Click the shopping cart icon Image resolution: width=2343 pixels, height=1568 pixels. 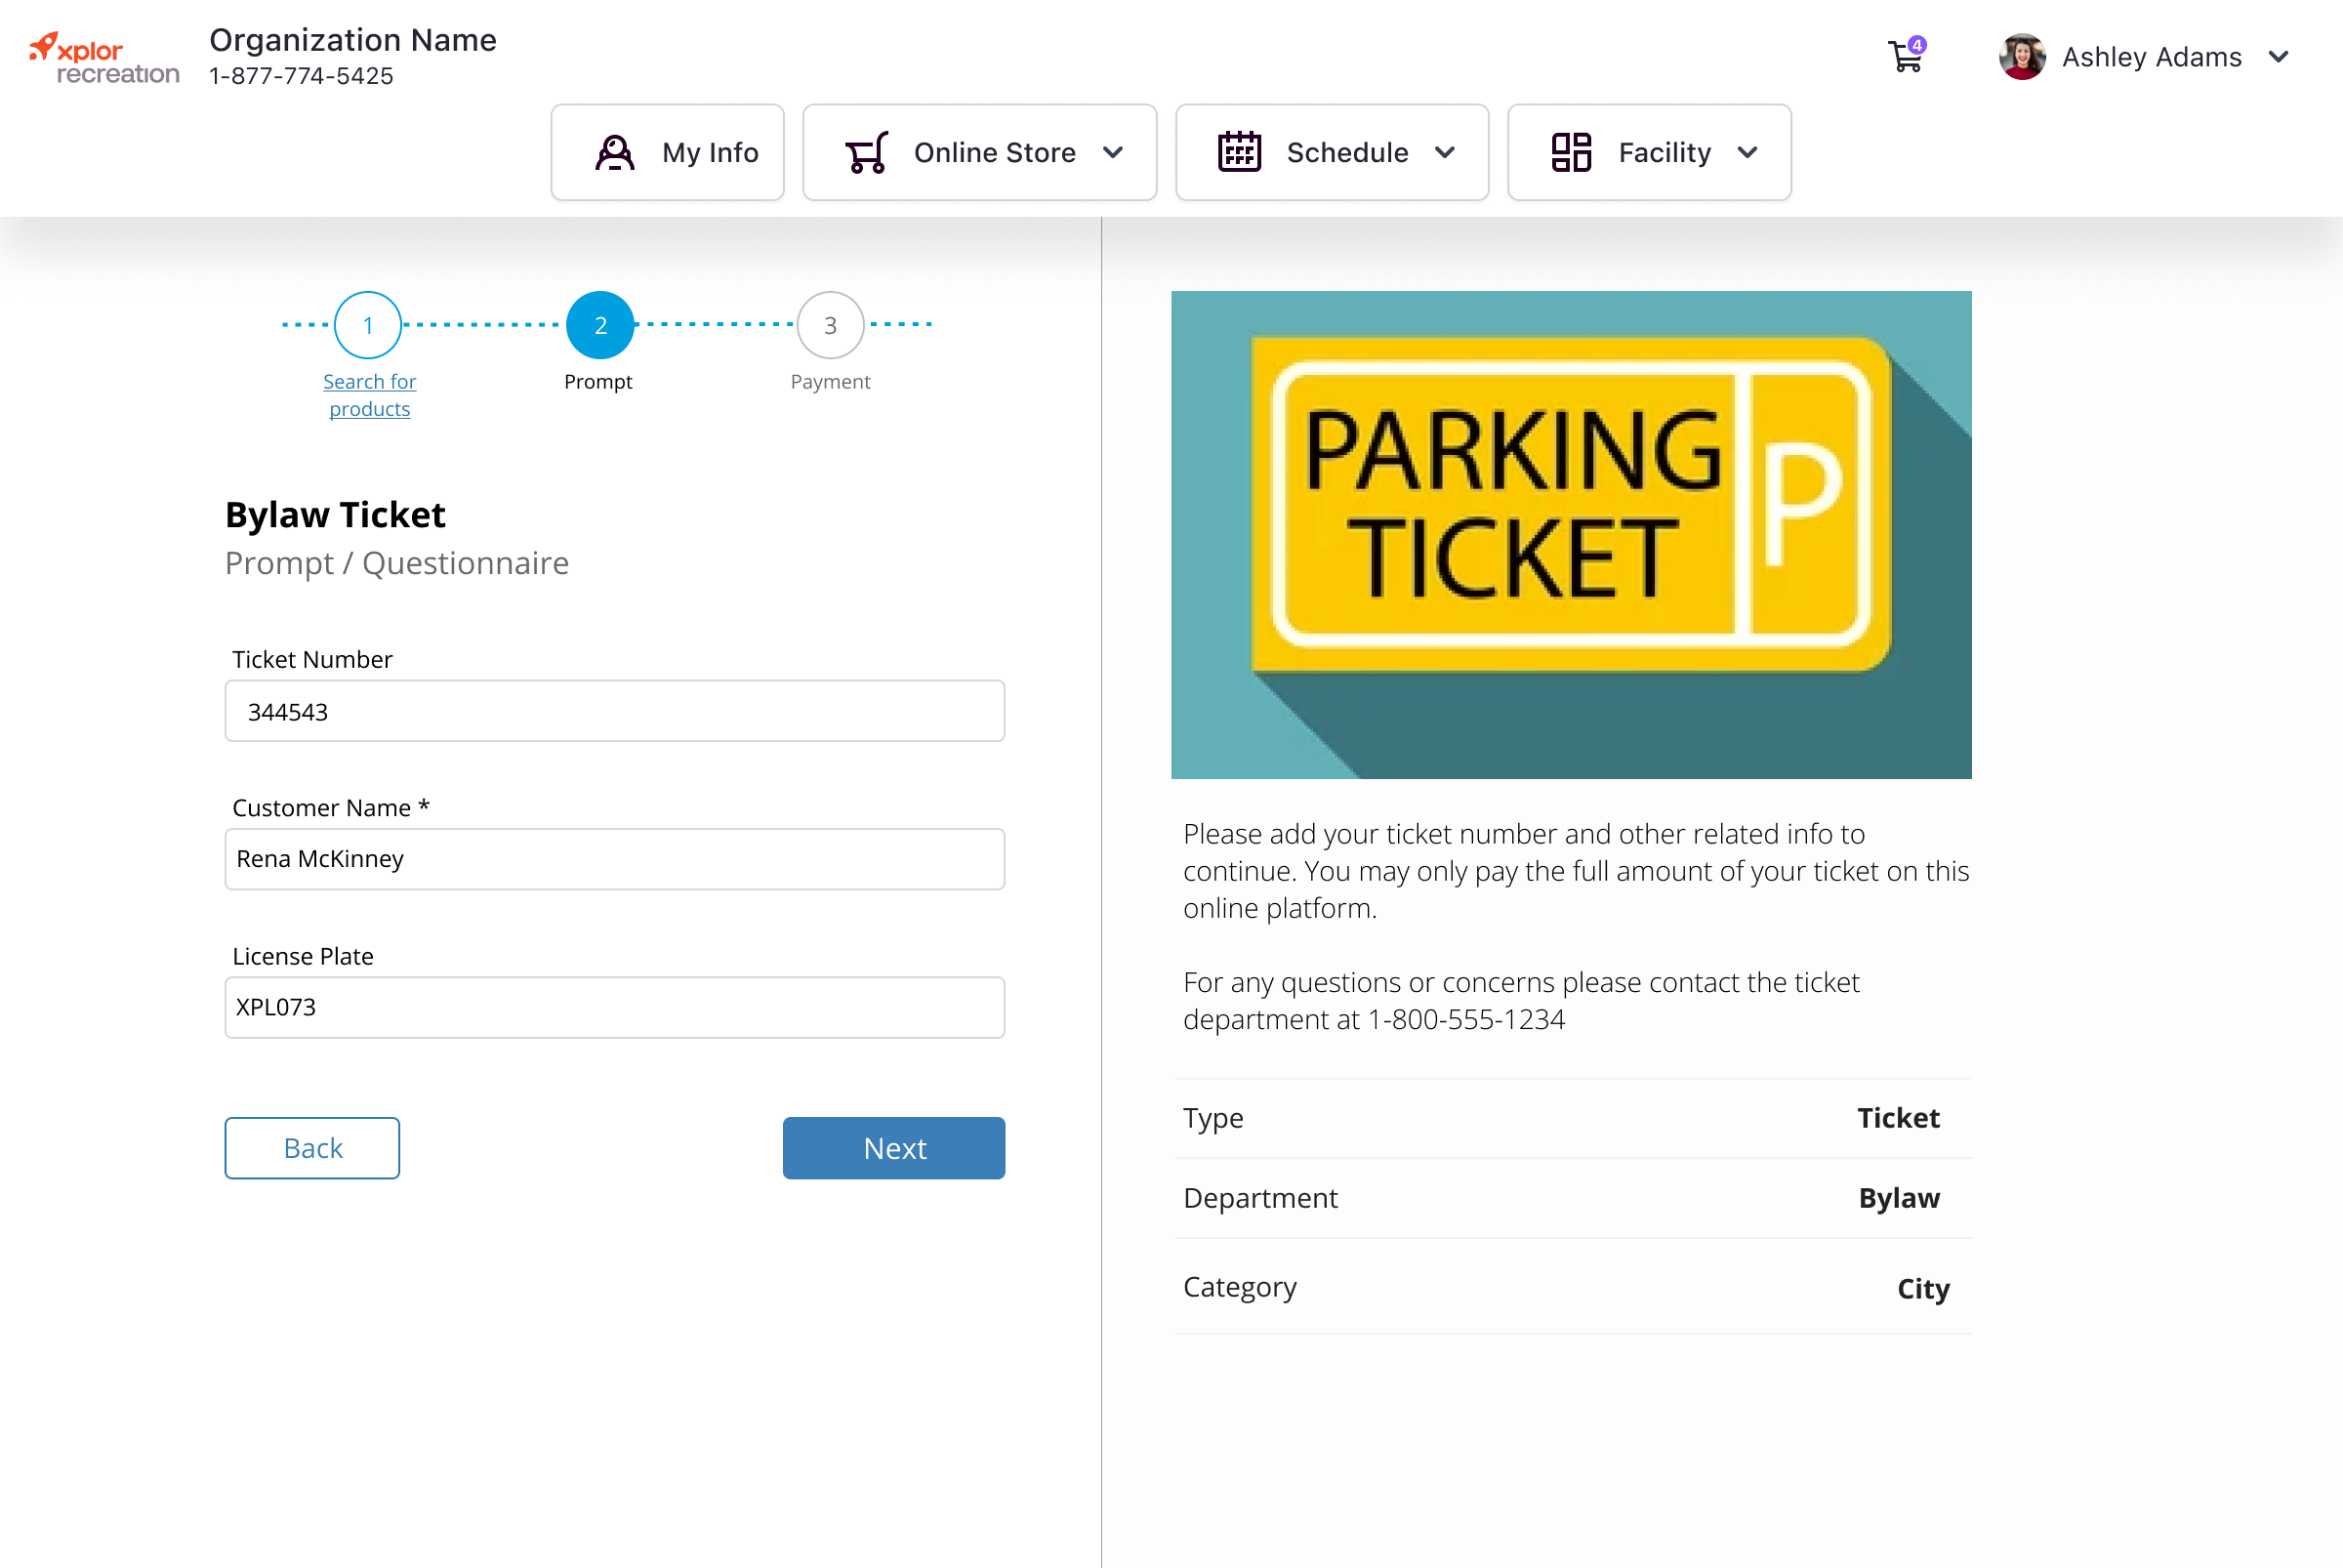tap(1906, 56)
